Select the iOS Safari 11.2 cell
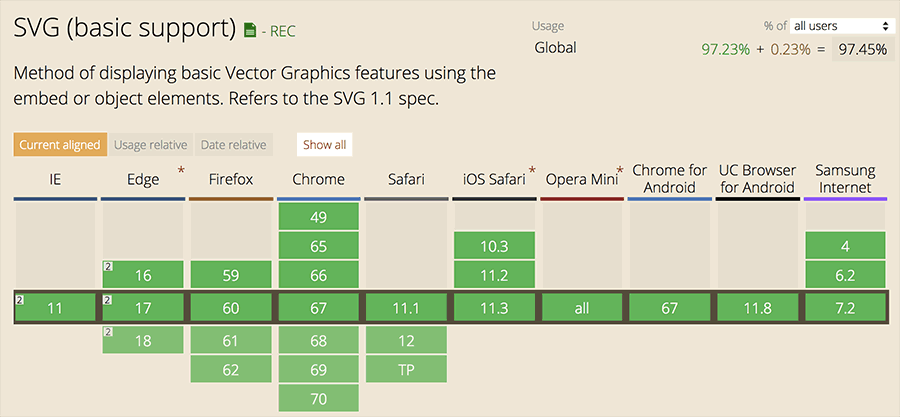The width and height of the screenshot is (900, 417). [x=494, y=275]
